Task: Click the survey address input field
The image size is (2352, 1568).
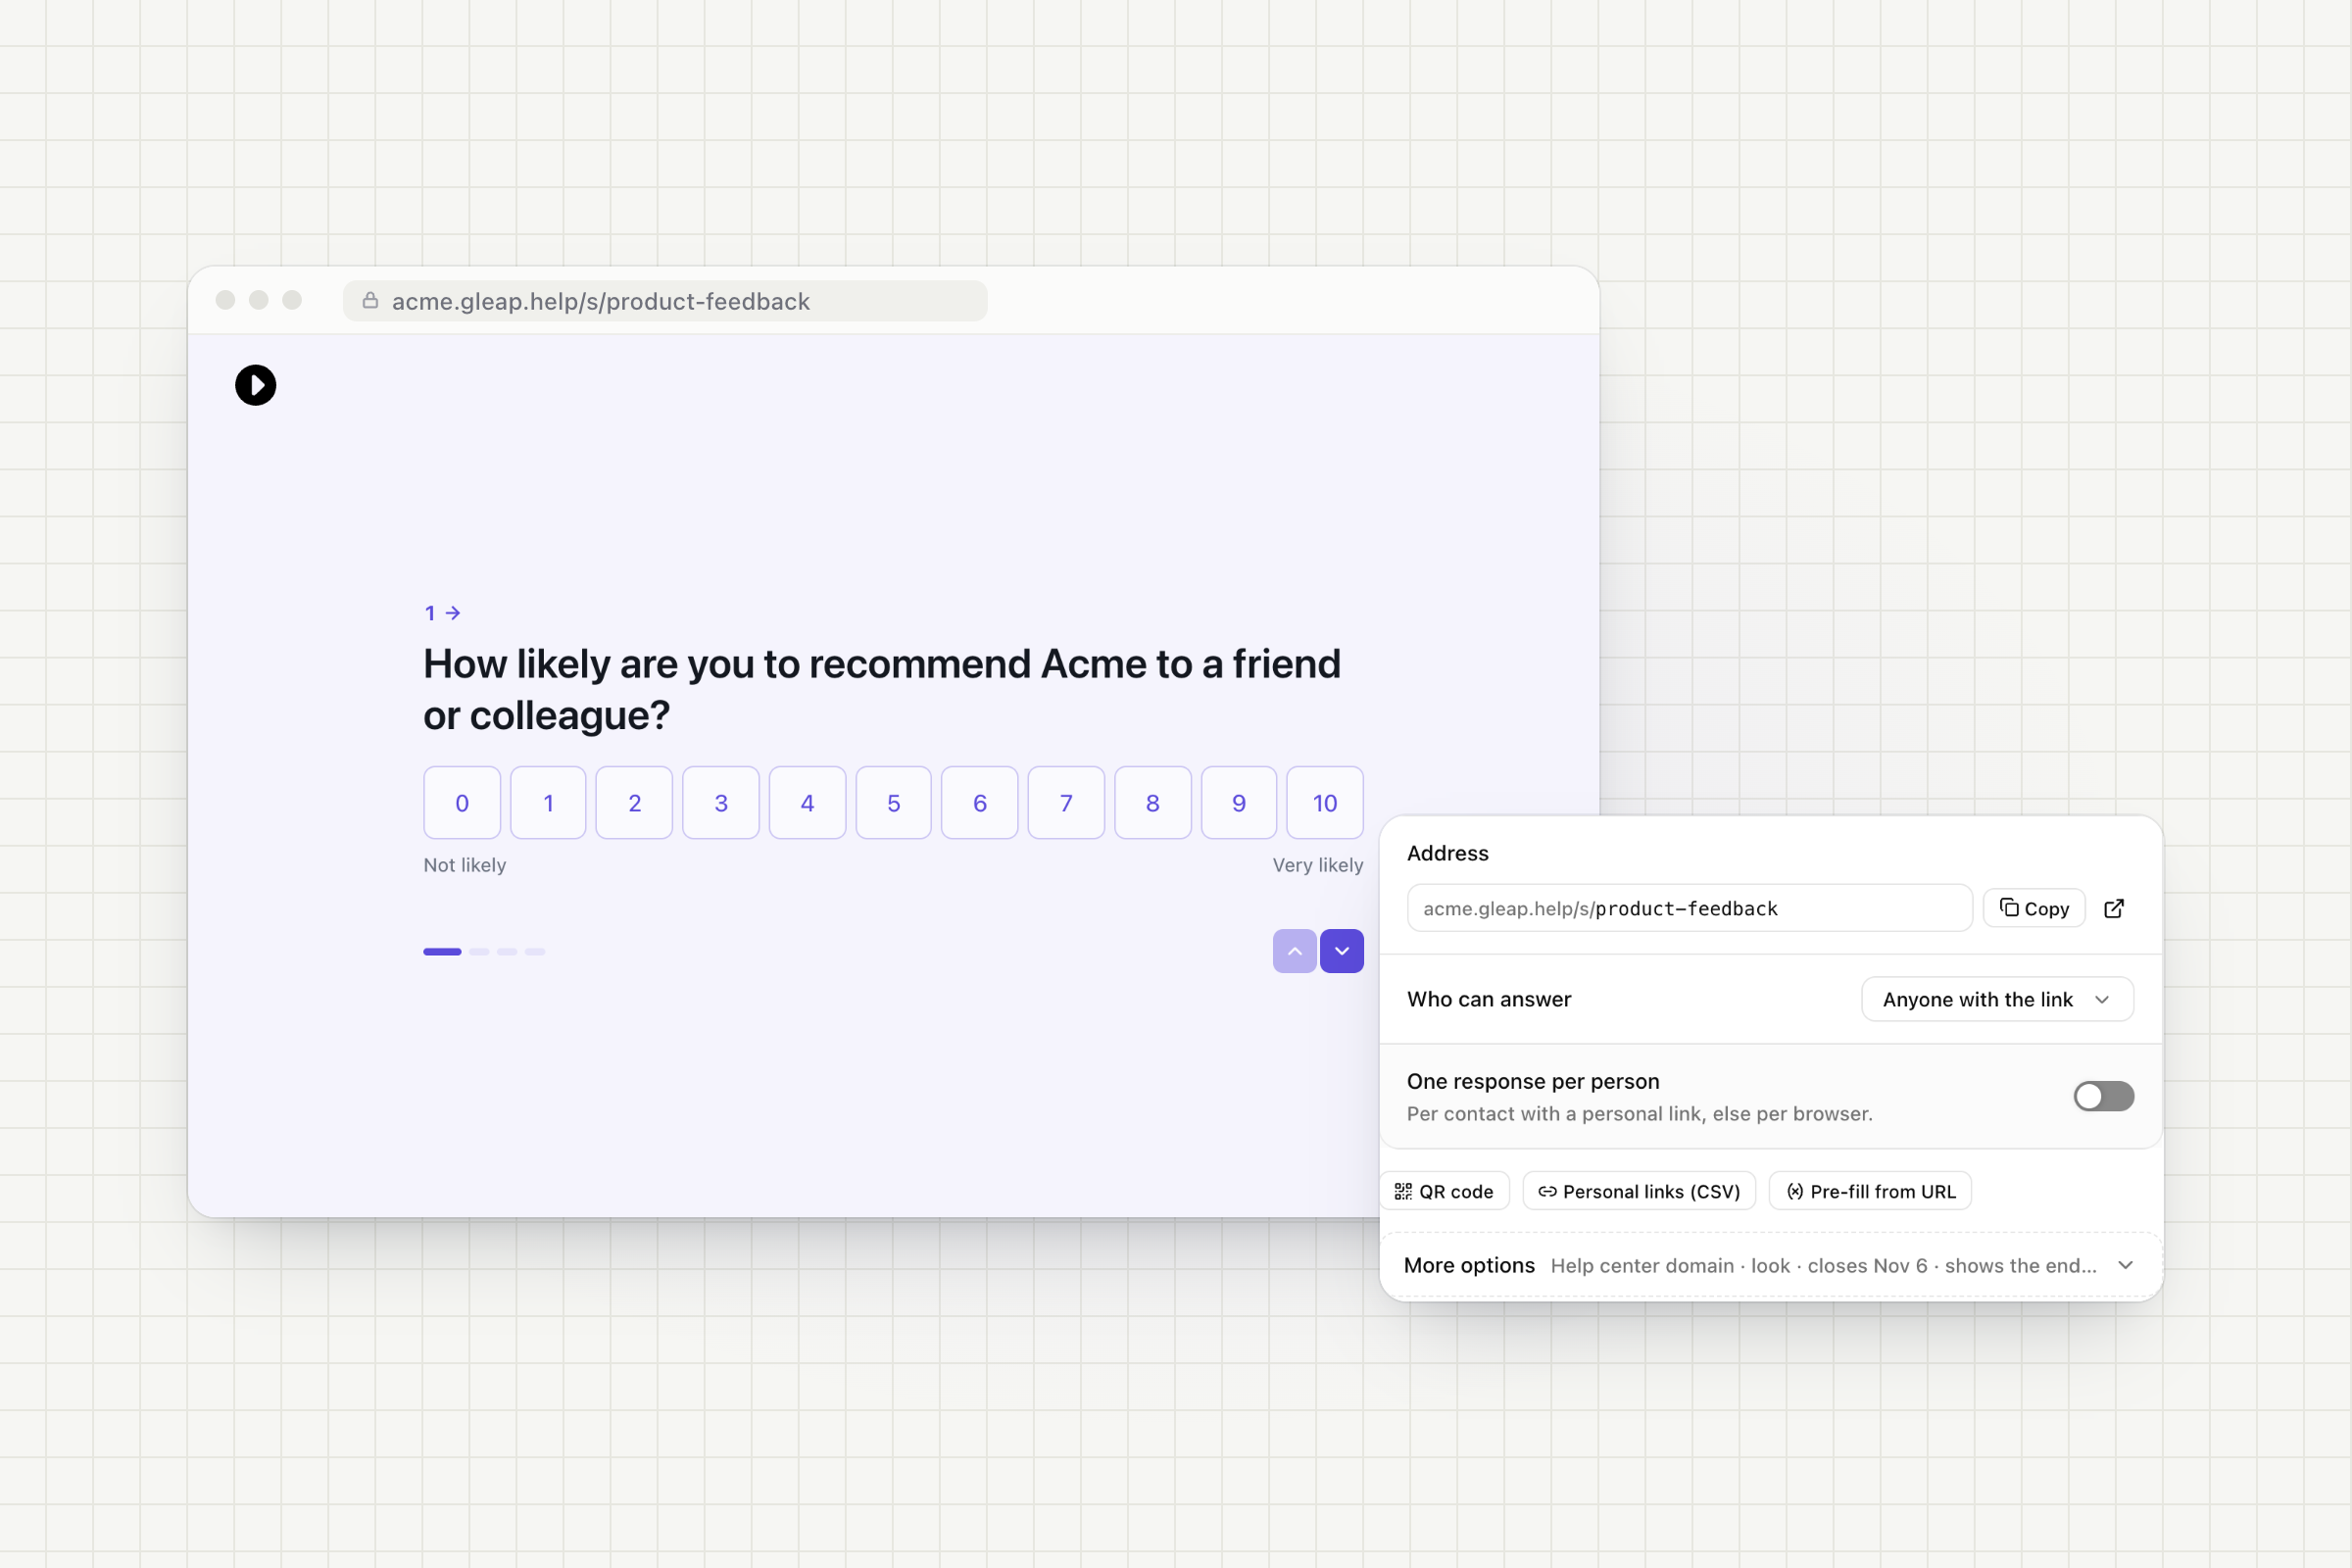Action: (x=1690, y=908)
